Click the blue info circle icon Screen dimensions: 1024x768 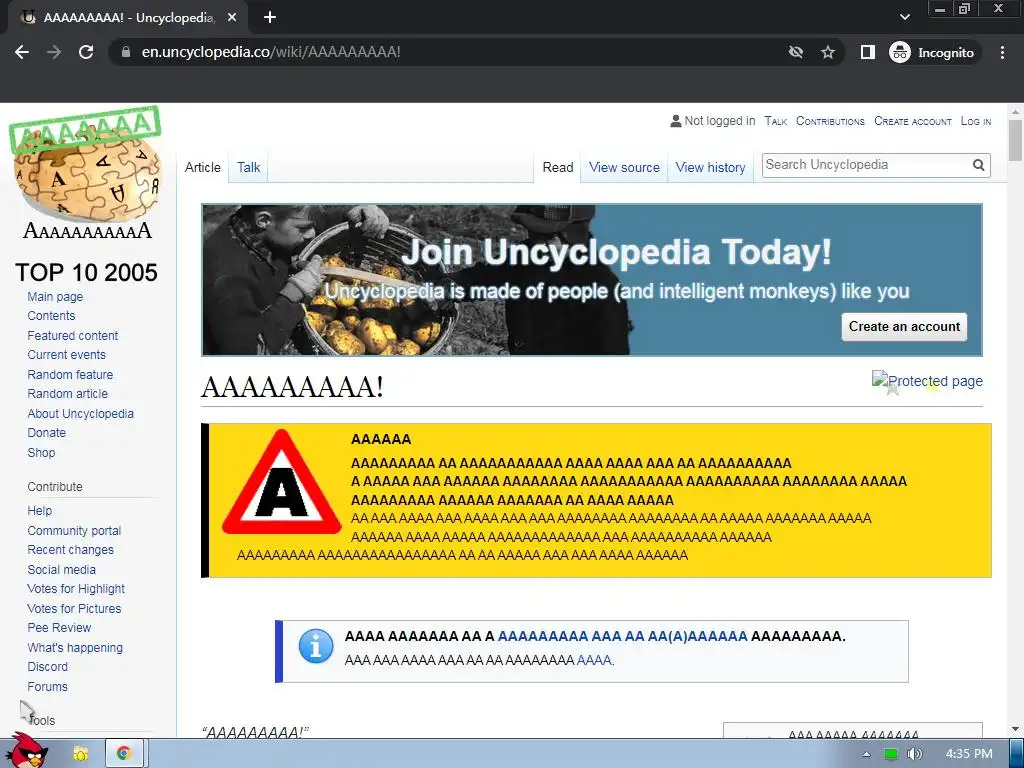316,647
